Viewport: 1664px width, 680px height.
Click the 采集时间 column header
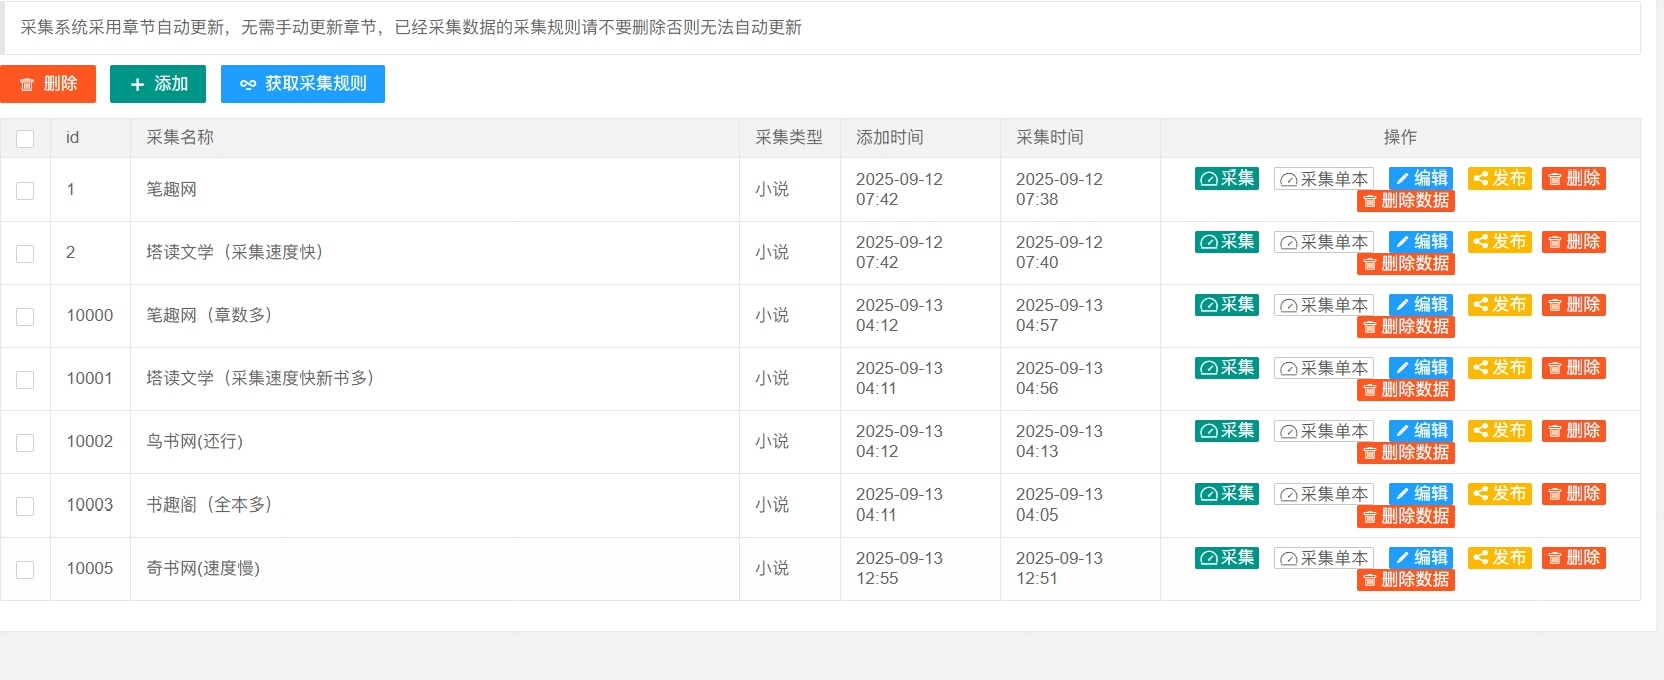pos(1049,138)
